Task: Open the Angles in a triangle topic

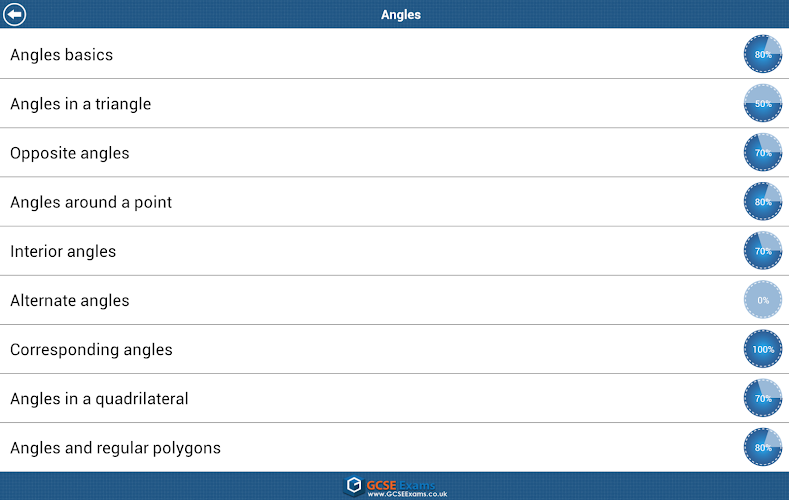Action: pyautogui.click(x=81, y=104)
